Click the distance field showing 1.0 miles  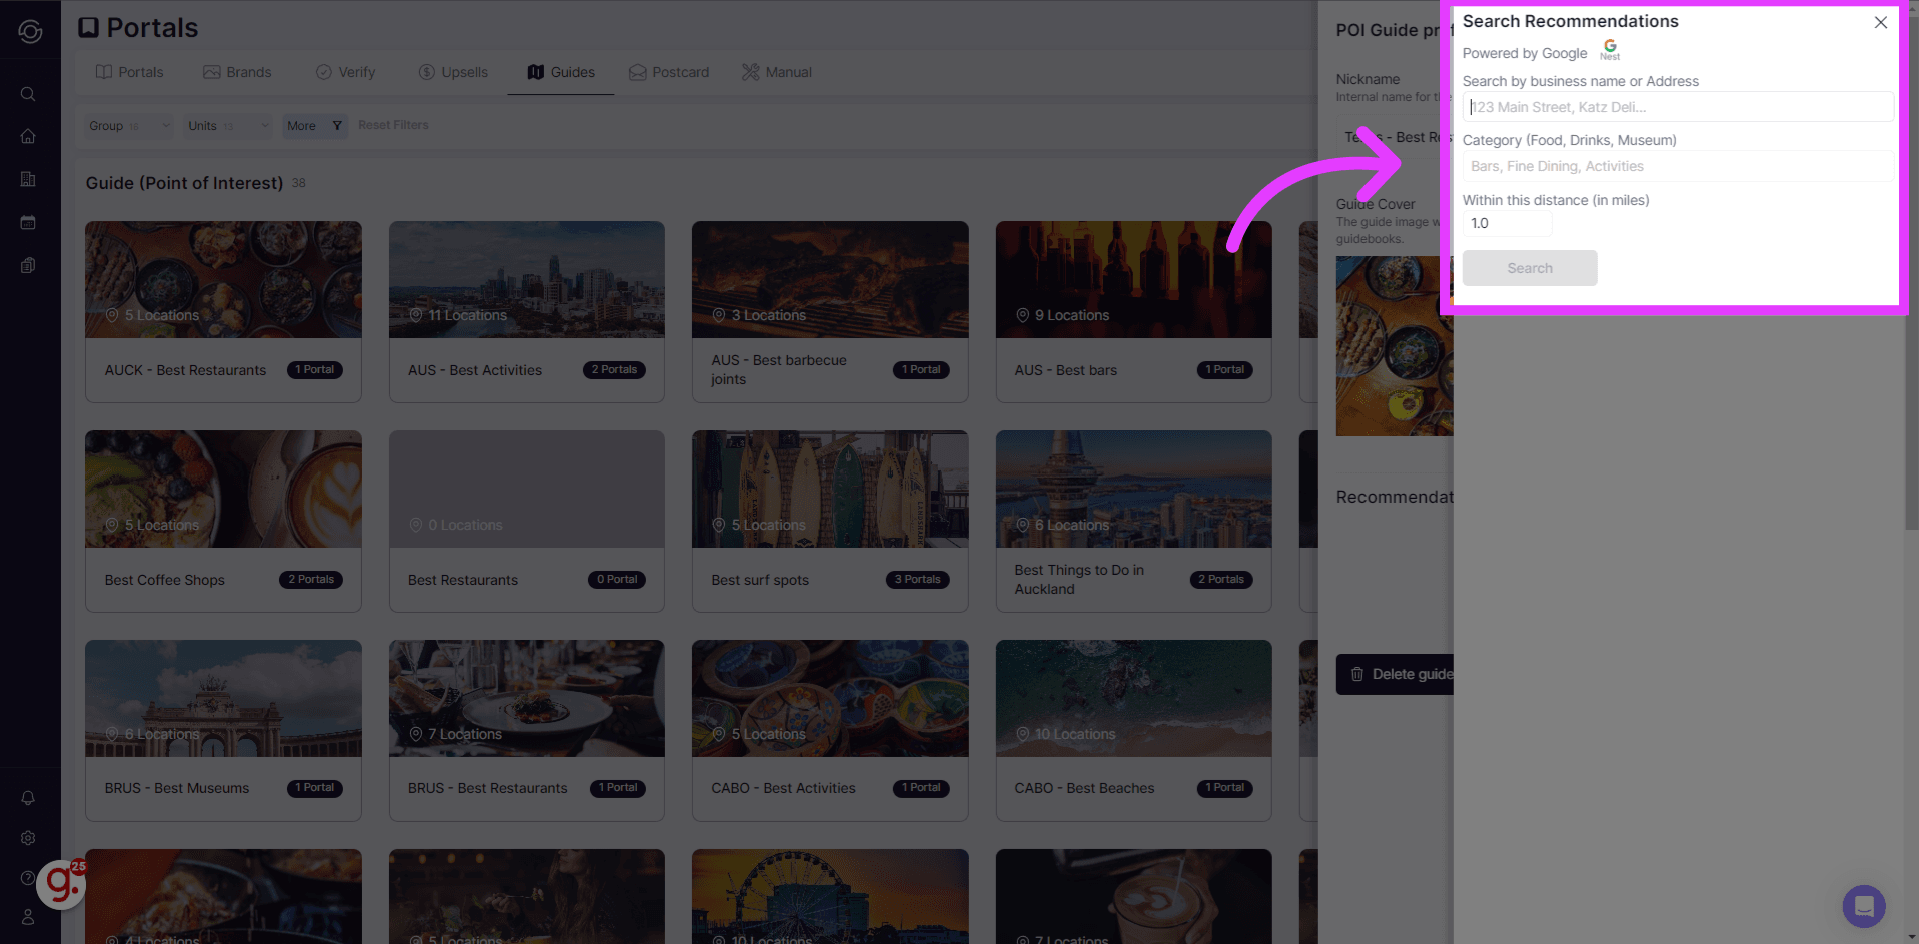[1507, 222]
